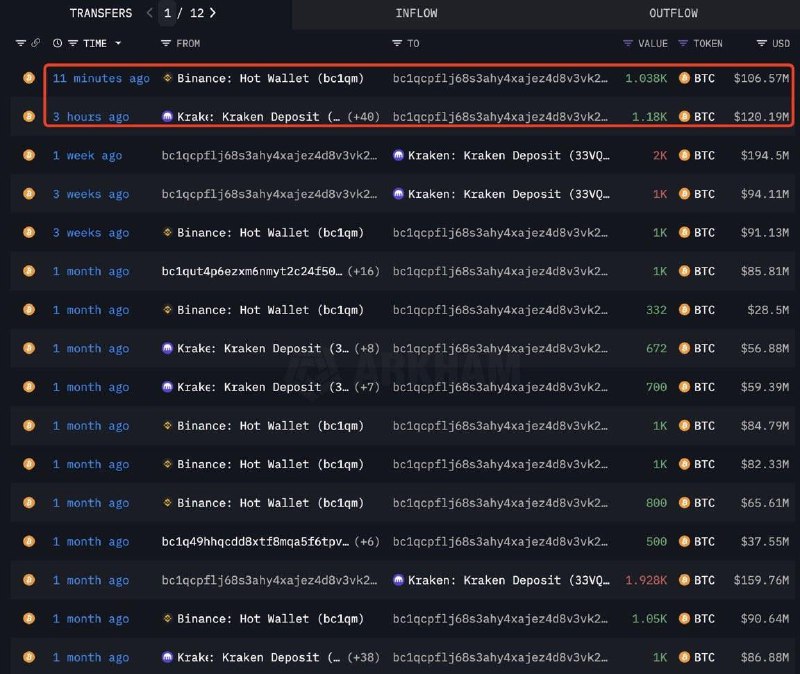800x674 pixels.
Task: Go to next transfers page arrow
Action: tap(213, 13)
